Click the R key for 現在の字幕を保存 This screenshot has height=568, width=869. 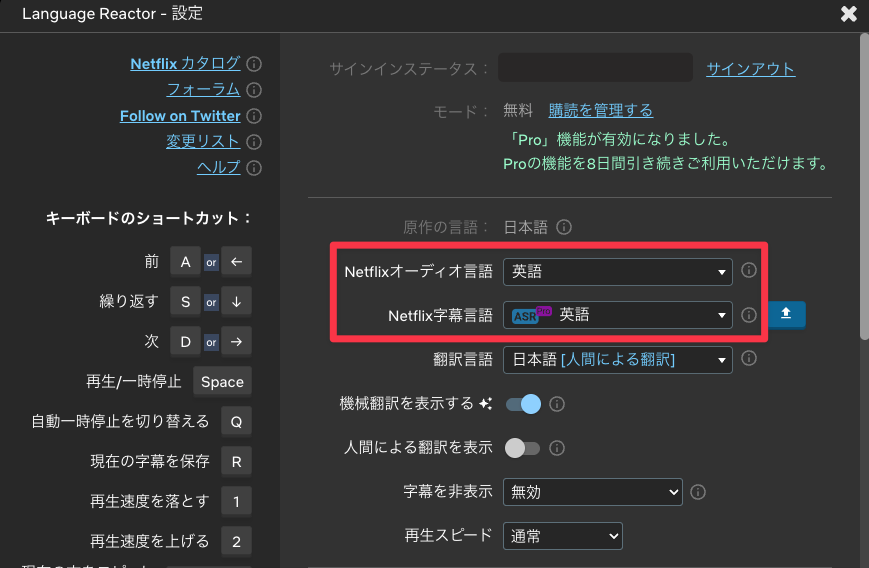[237, 462]
